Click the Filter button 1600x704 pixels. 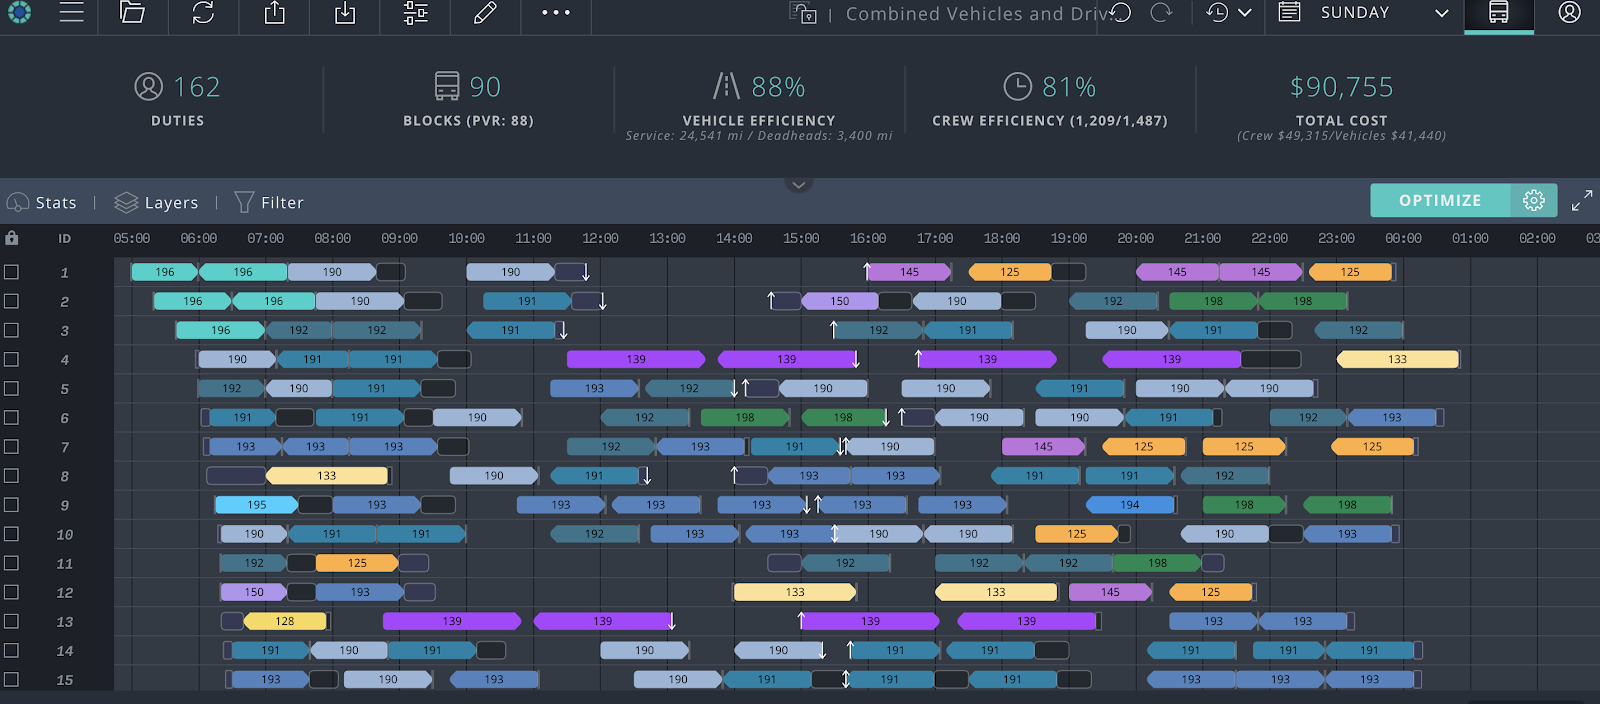[x=269, y=203]
